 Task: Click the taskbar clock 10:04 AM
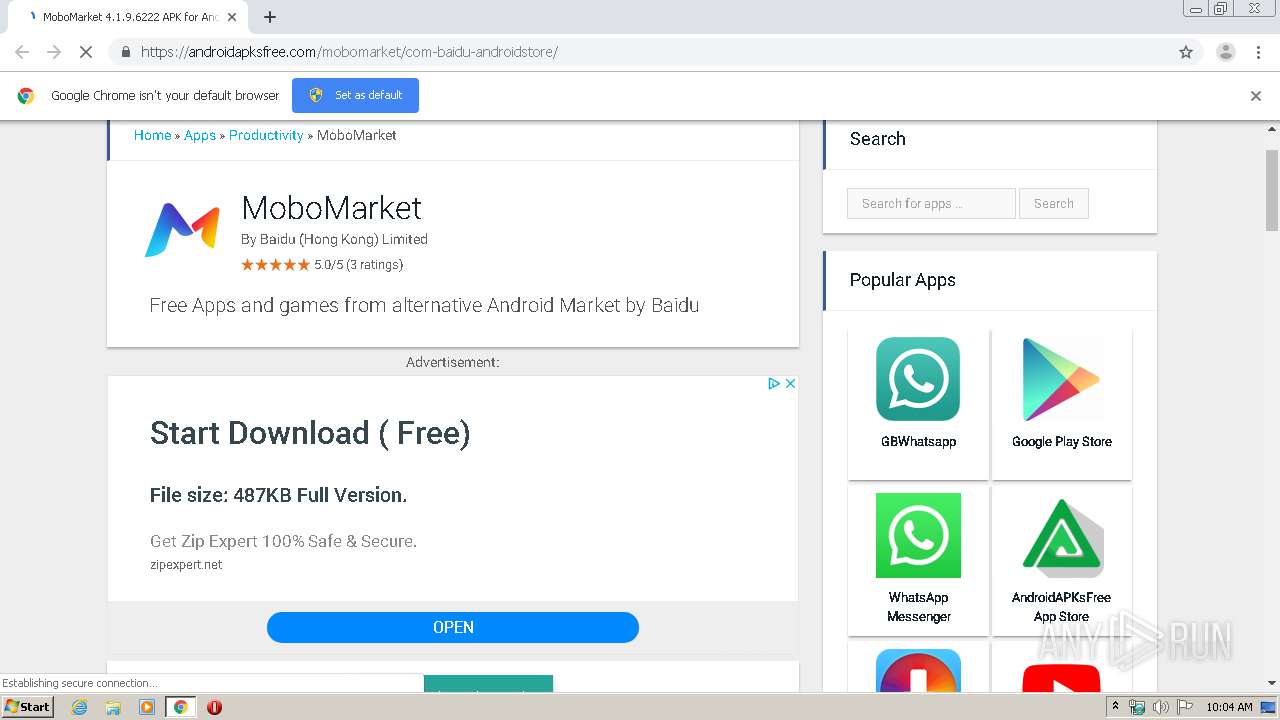[x=1229, y=707]
